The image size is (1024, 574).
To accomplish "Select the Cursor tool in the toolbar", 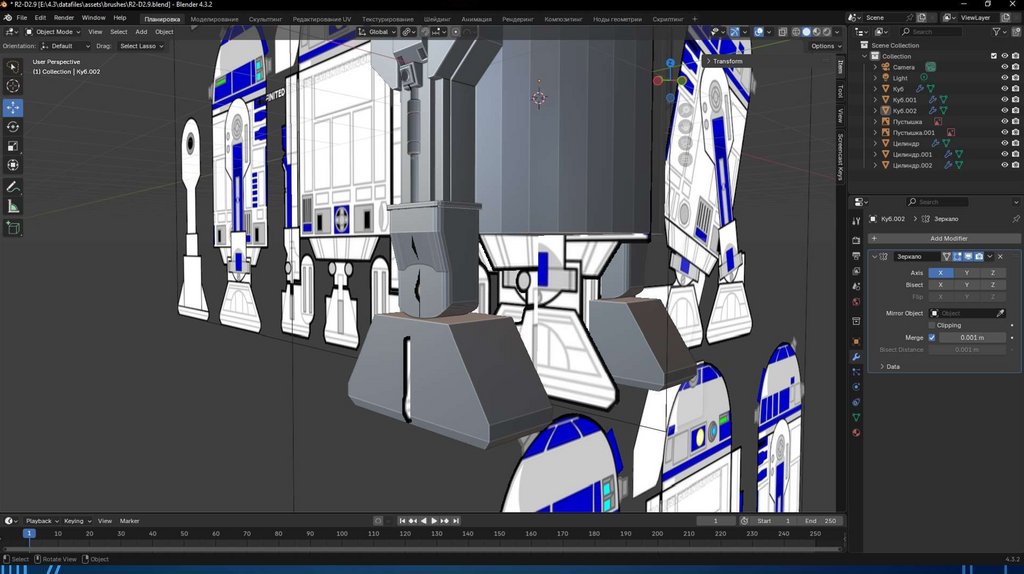I will 13,86.
